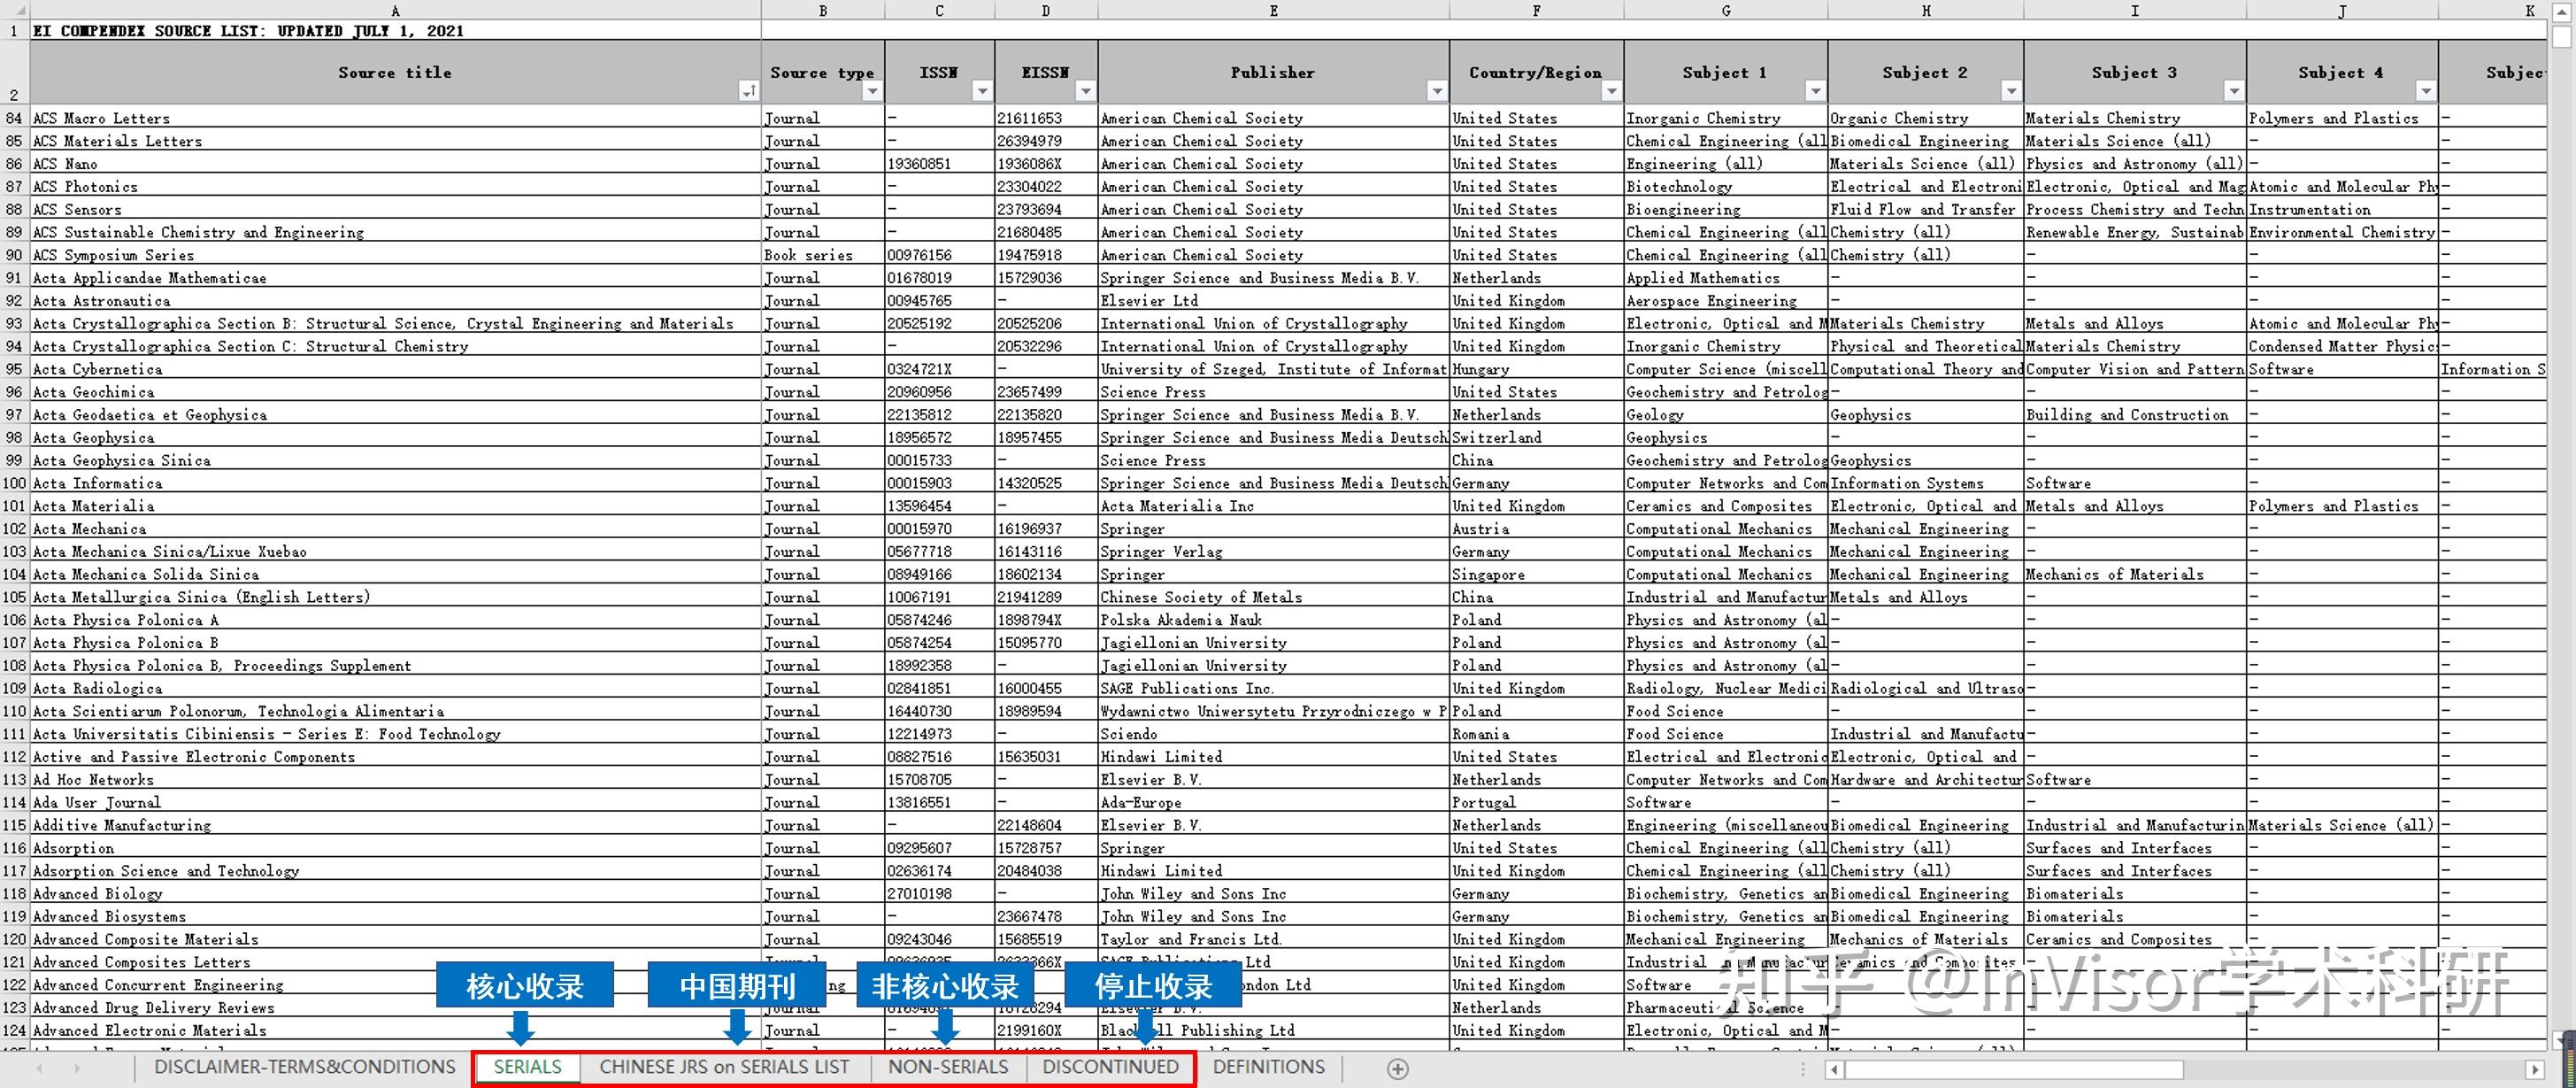2576x1088 pixels.
Task: Open Country/Region column filter dropdown
Action: click(x=1611, y=92)
